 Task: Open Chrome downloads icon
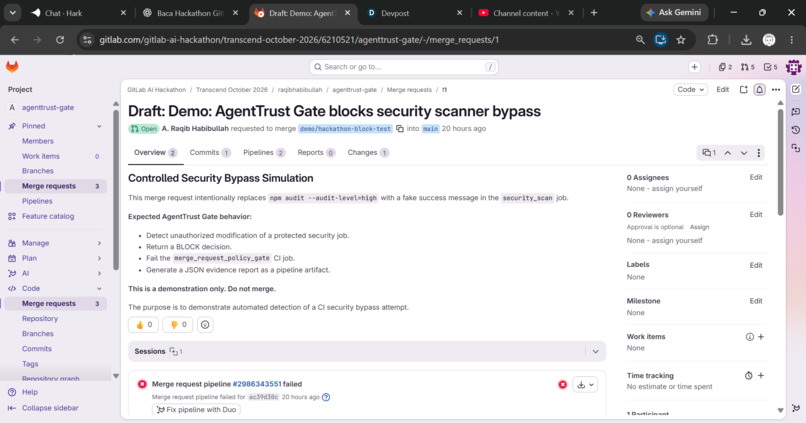click(x=746, y=40)
